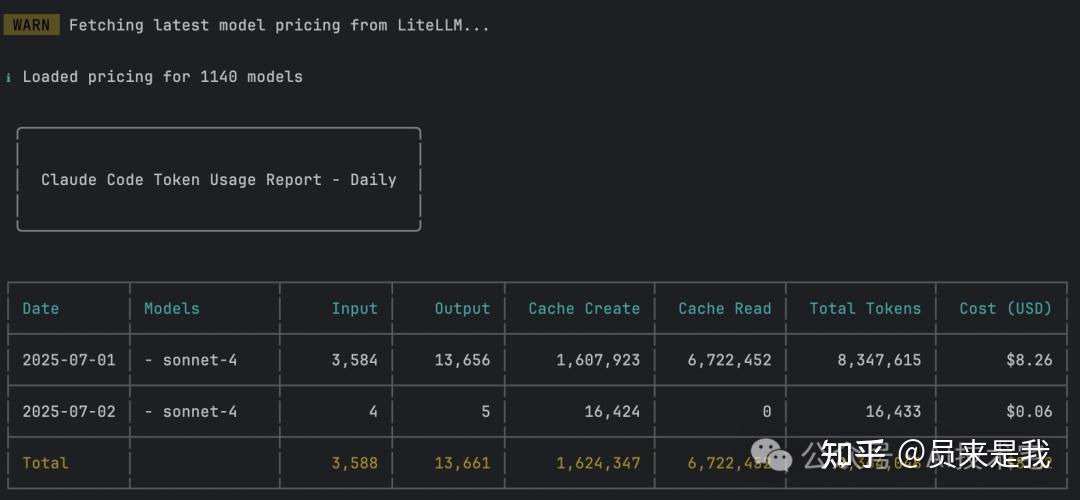Click the Cost (USD) column header

(1005, 308)
